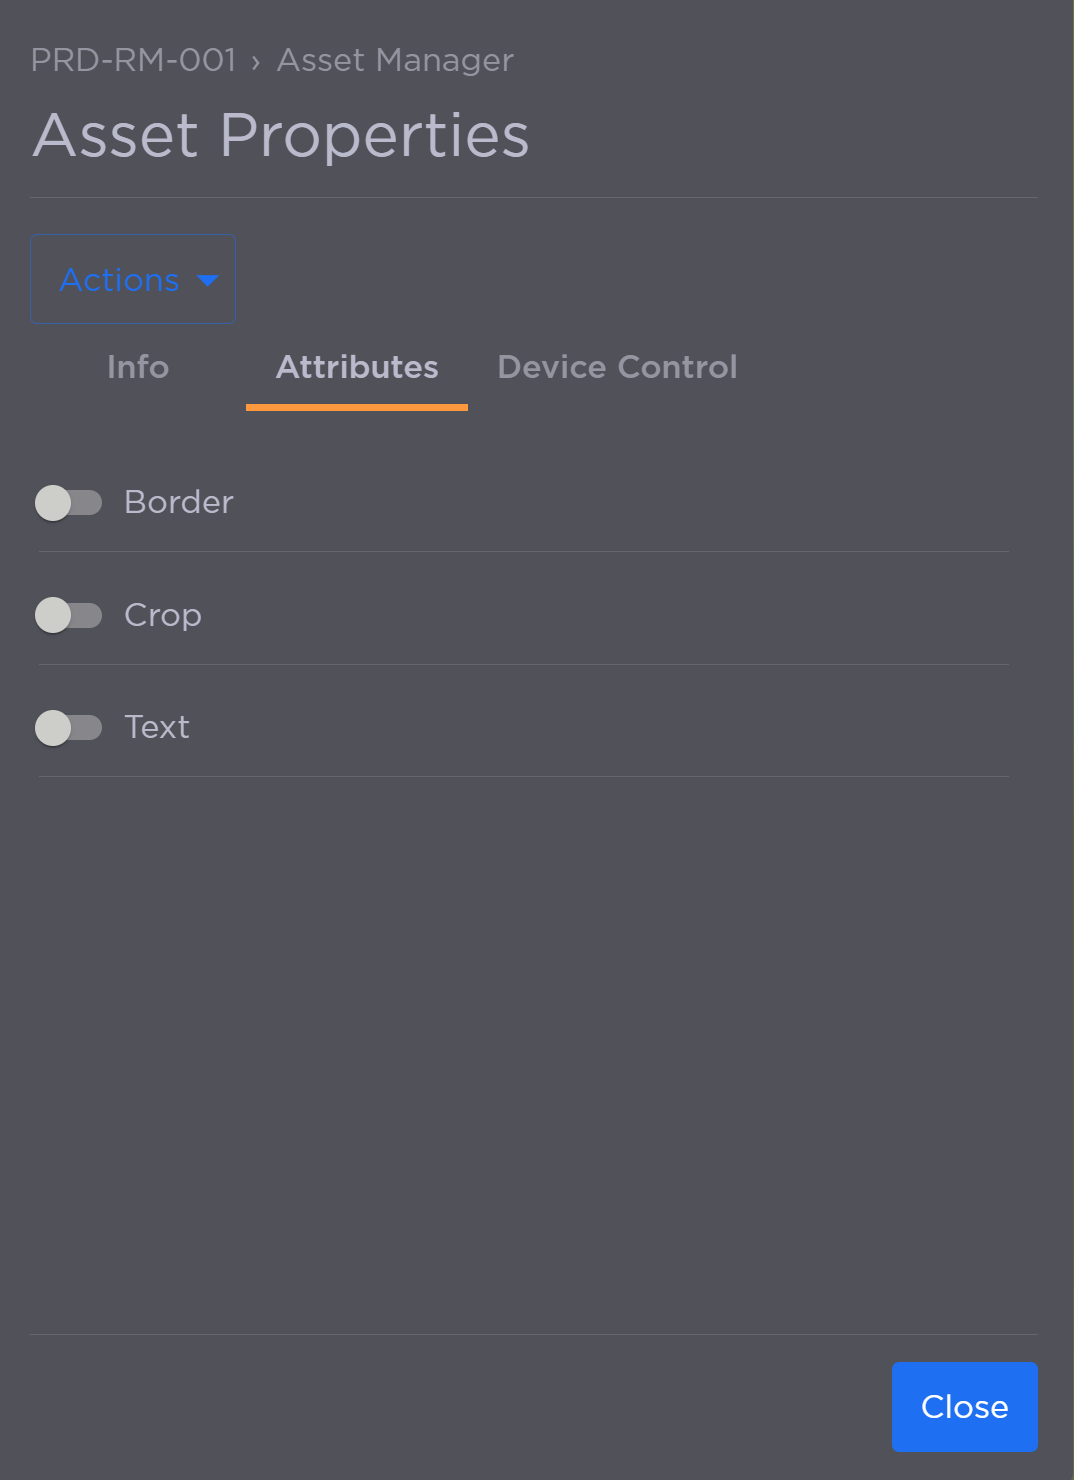Disable Border if currently enabled
Image resolution: width=1074 pixels, height=1480 pixels.
click(x=70, y=503)
